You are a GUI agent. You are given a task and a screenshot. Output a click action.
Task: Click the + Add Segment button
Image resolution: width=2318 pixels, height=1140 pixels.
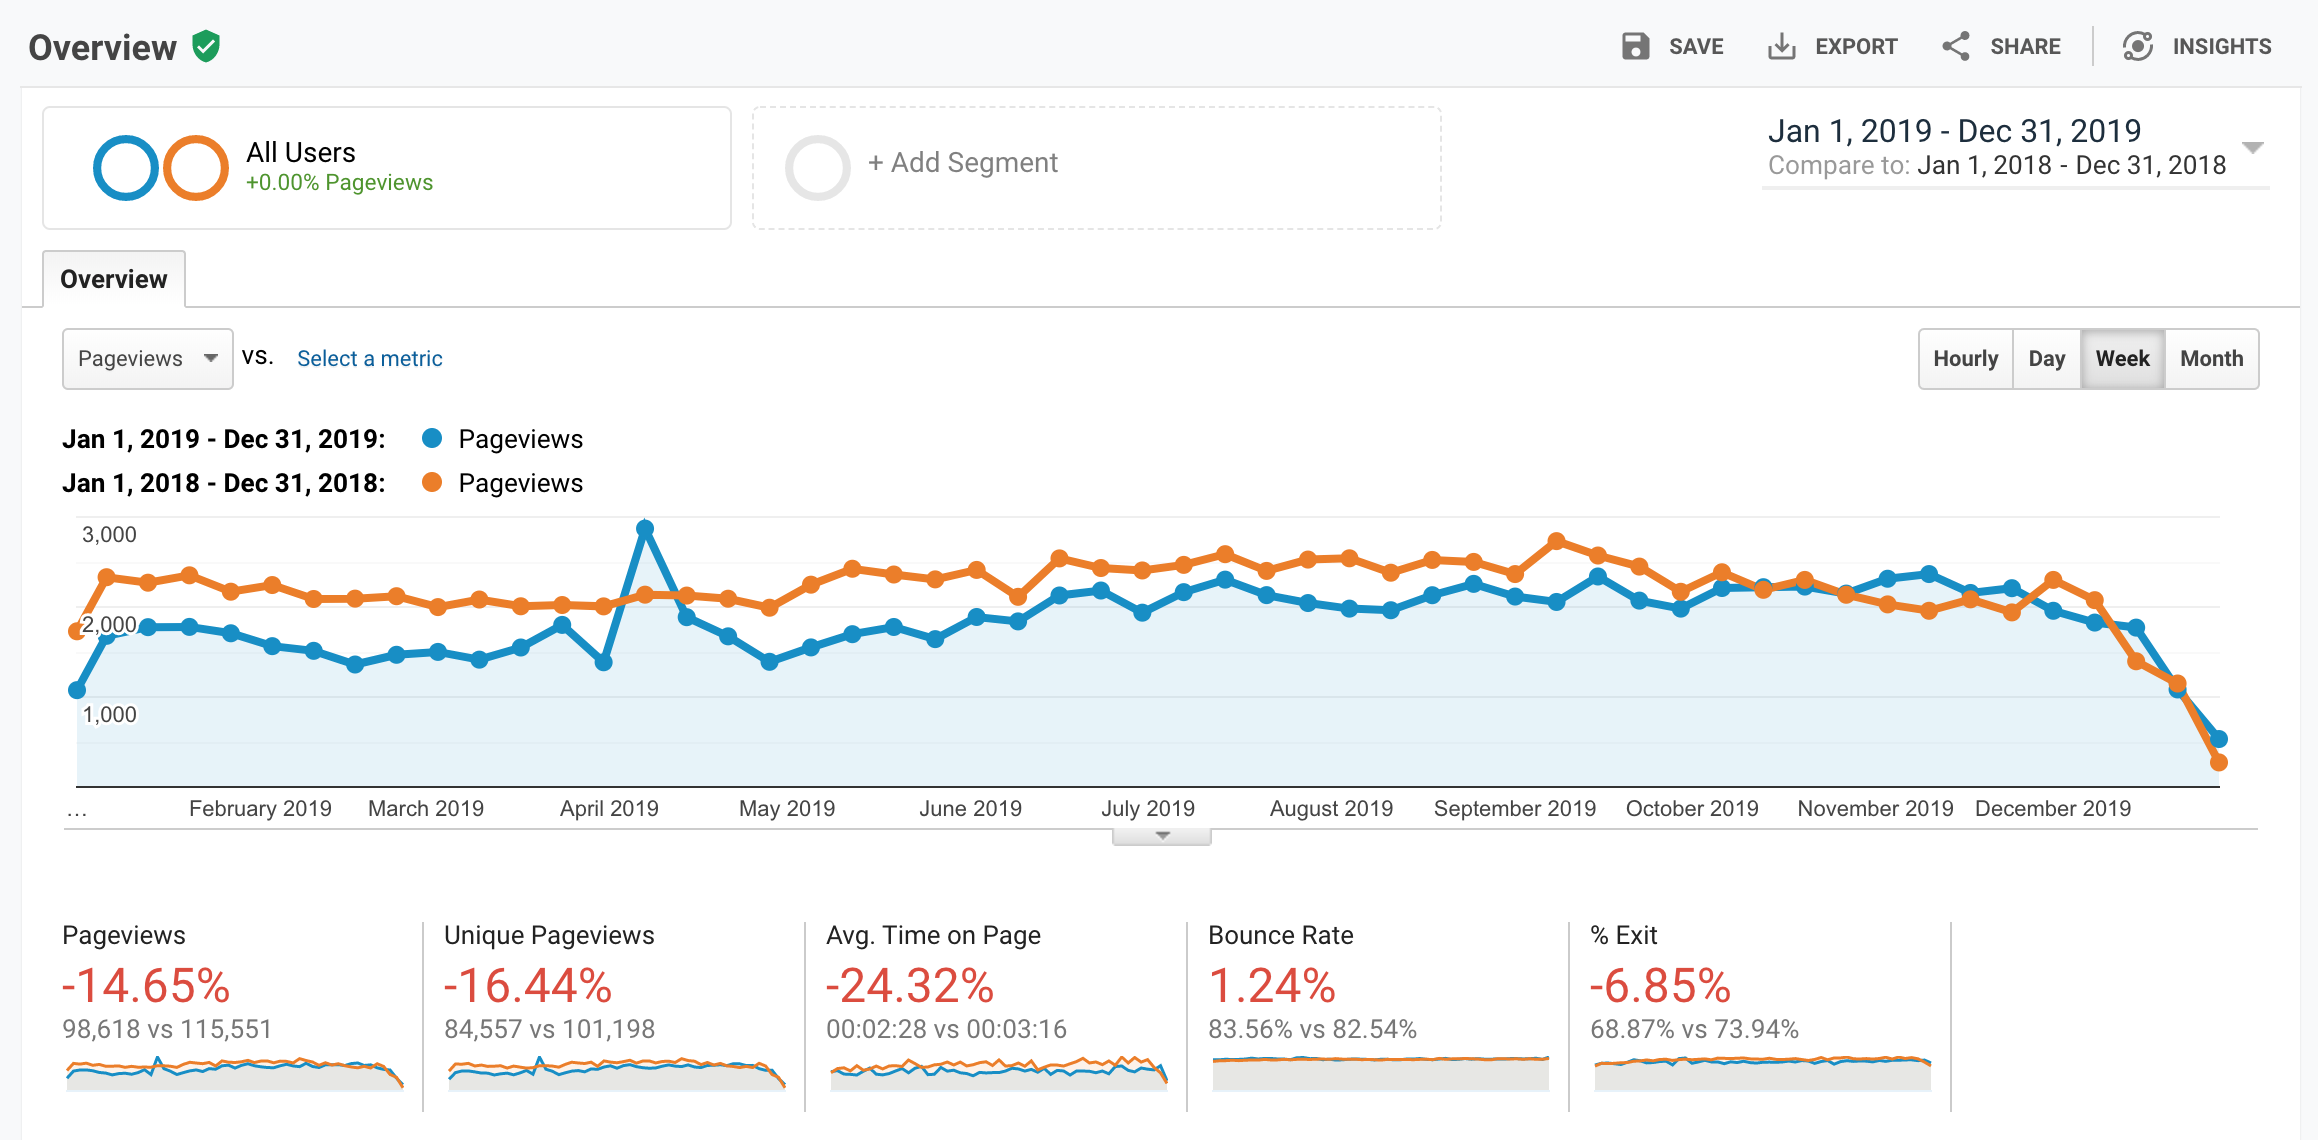coord(963,163)
